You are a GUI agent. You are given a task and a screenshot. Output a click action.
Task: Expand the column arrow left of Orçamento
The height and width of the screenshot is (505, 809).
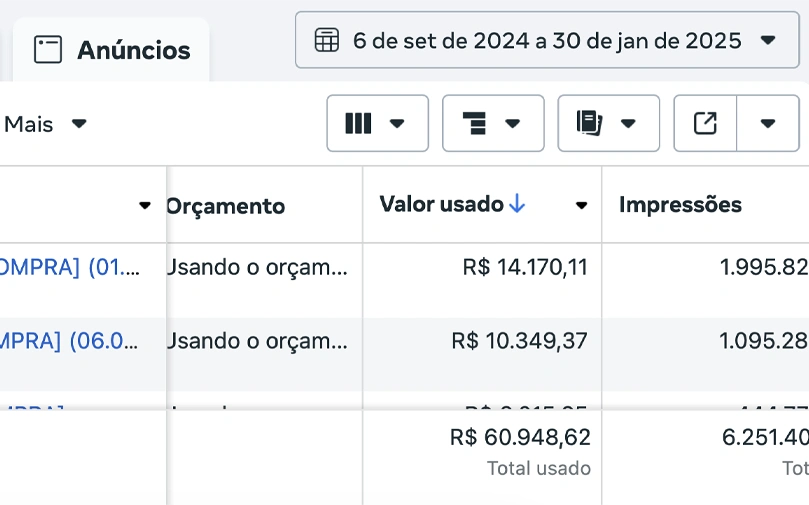145,205
